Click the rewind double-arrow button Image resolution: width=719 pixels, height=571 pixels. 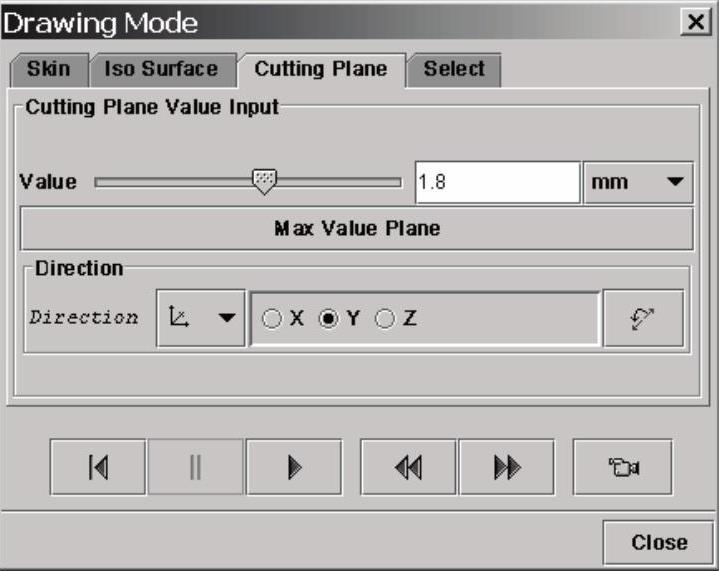pos(408,467)
